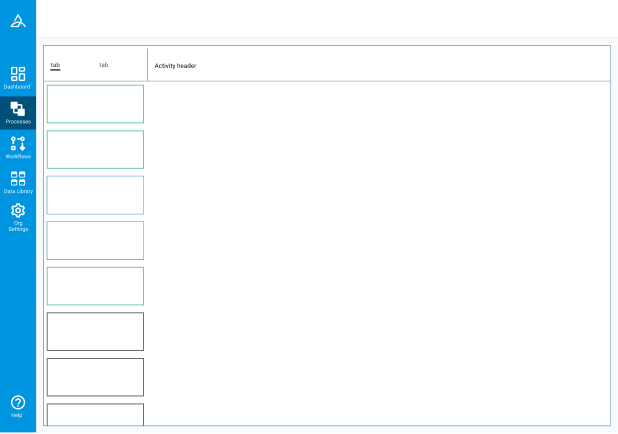Open Org Settings gear icon
618x434 pixels.
coord(18,216)
